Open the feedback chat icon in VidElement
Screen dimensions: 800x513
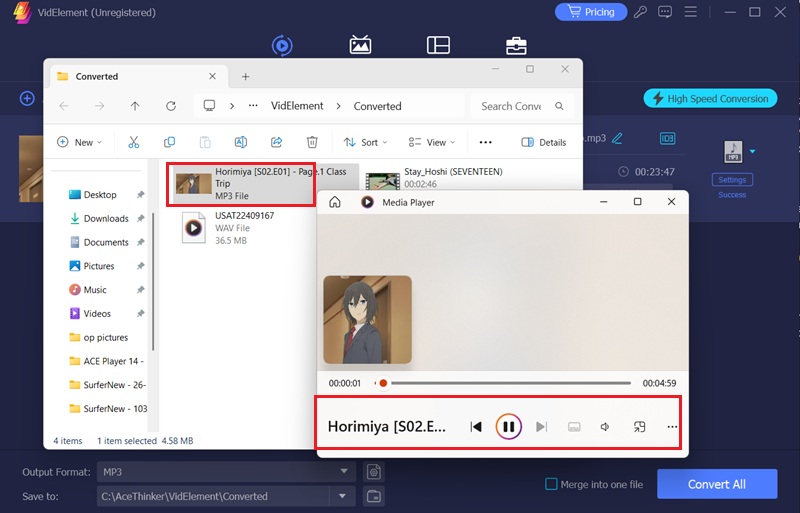[x=665, y=12]
